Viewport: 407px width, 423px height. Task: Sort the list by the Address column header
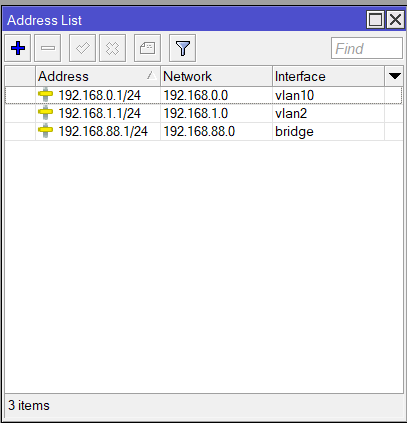point(98,76)
